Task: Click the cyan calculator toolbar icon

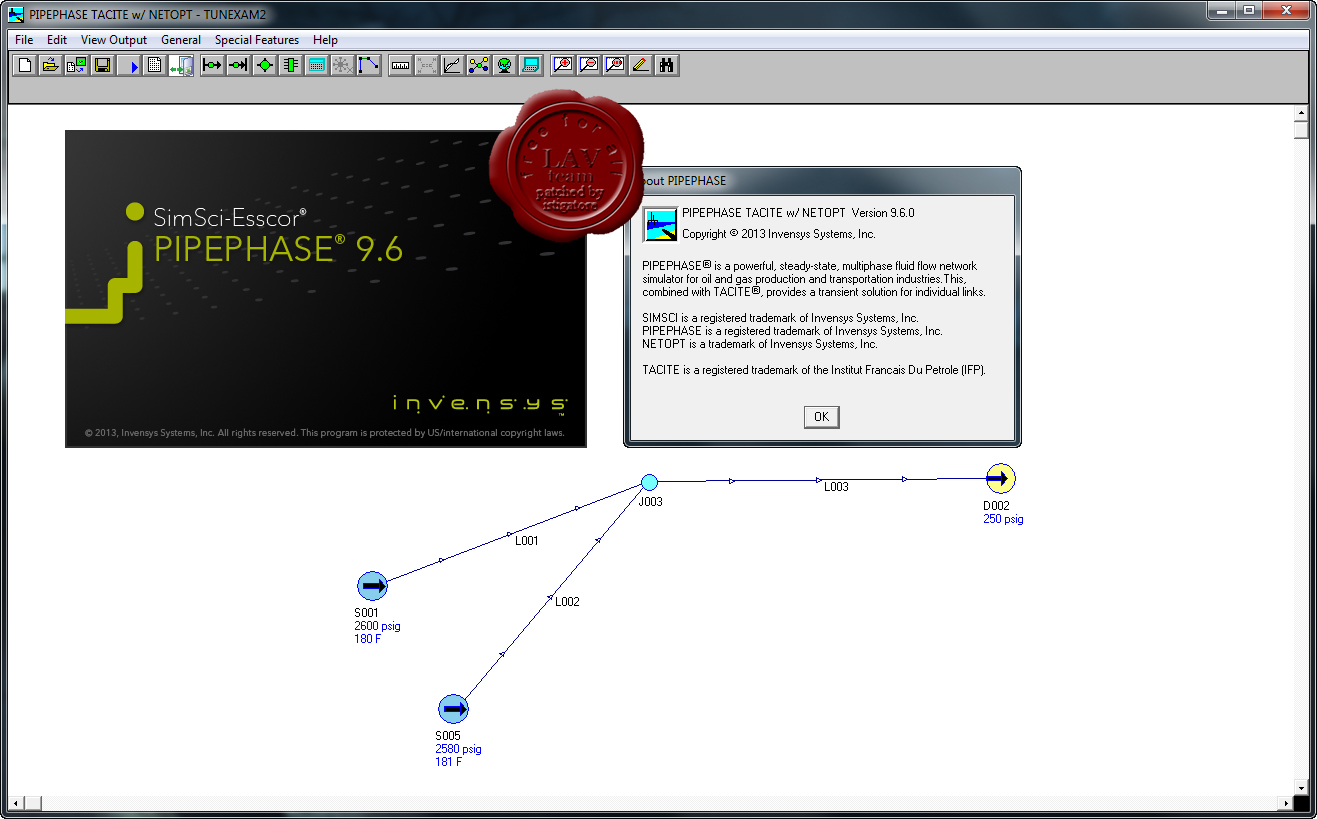Action: 316,65
